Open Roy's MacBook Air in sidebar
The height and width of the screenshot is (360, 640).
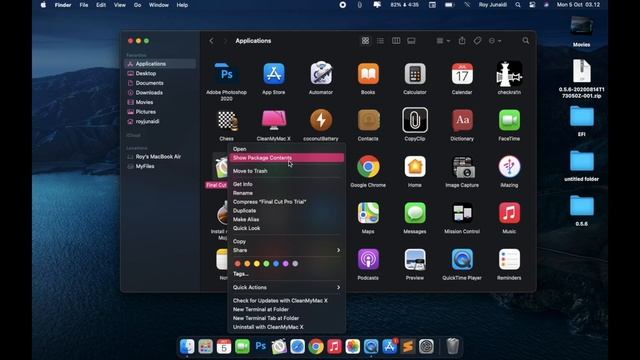pyautogui.click(x=160, y=157)
